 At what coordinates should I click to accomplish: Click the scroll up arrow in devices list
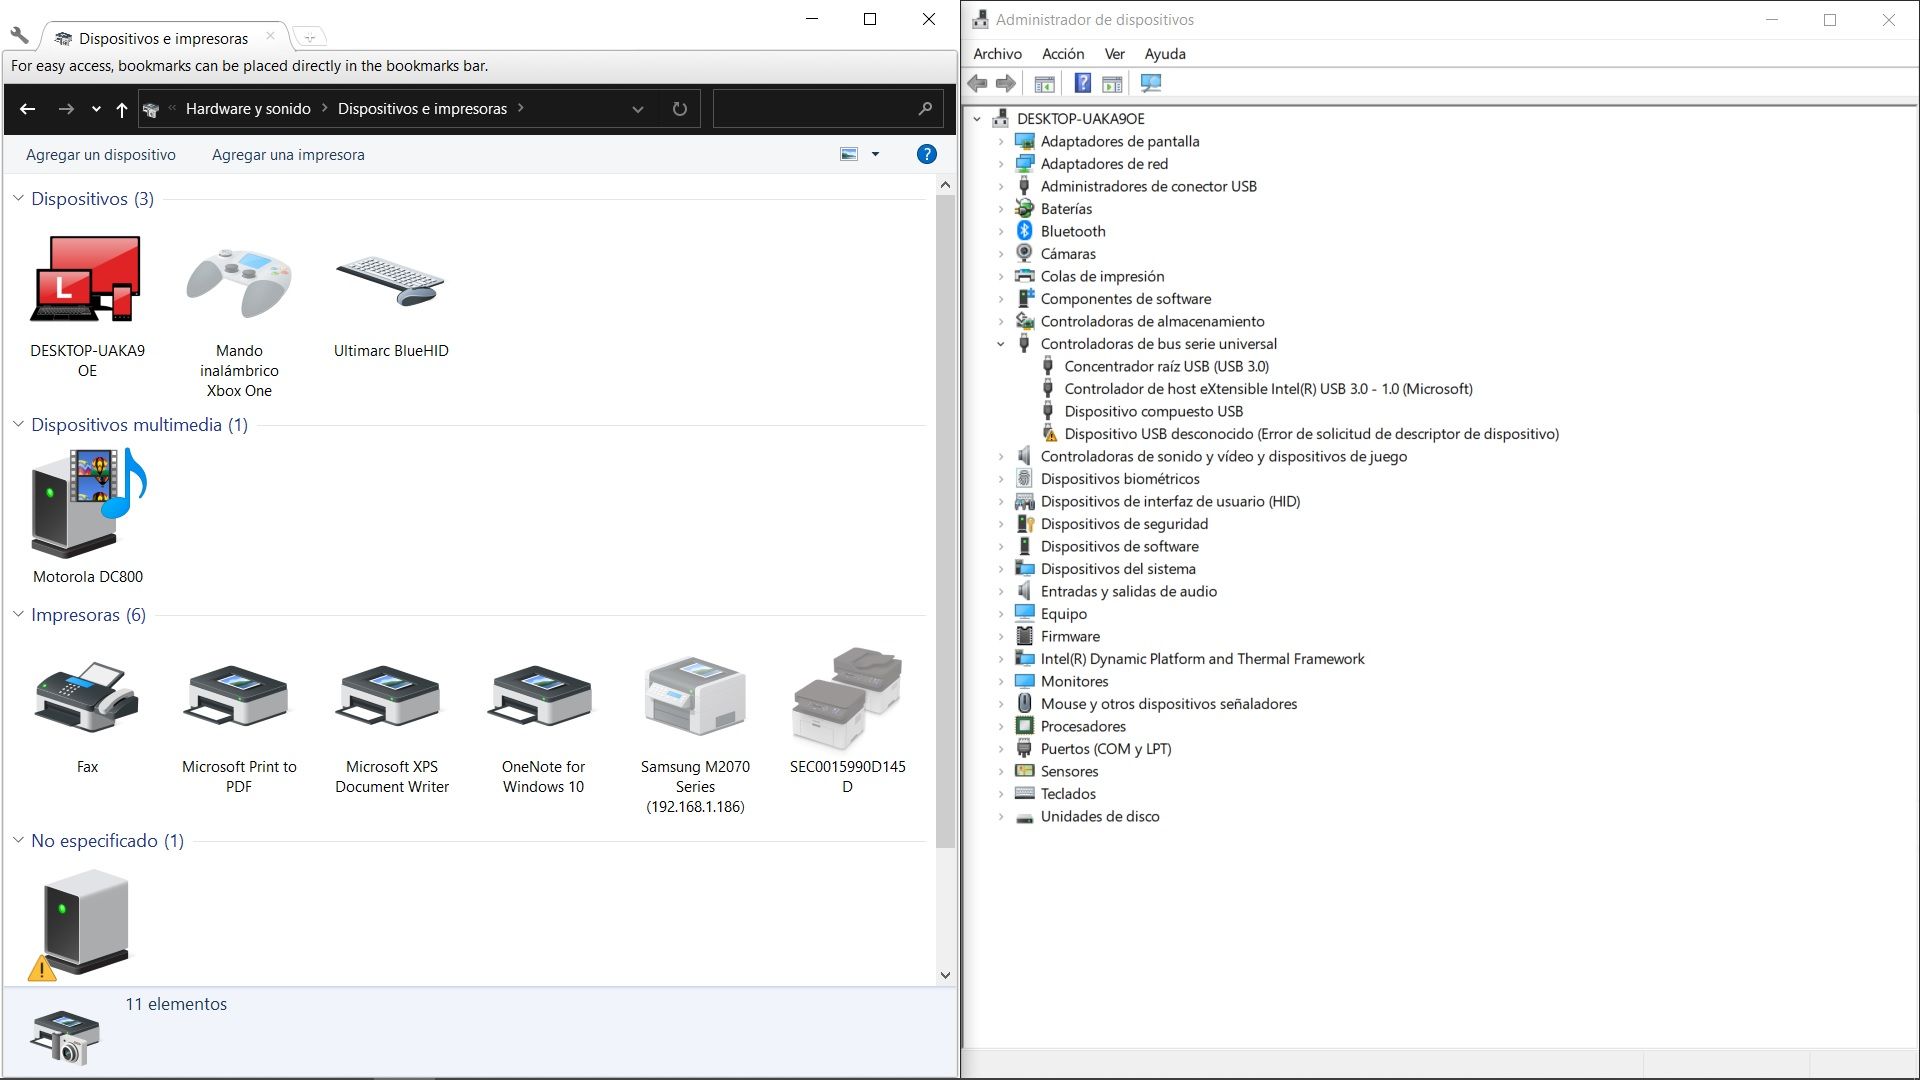click(945, 185)
